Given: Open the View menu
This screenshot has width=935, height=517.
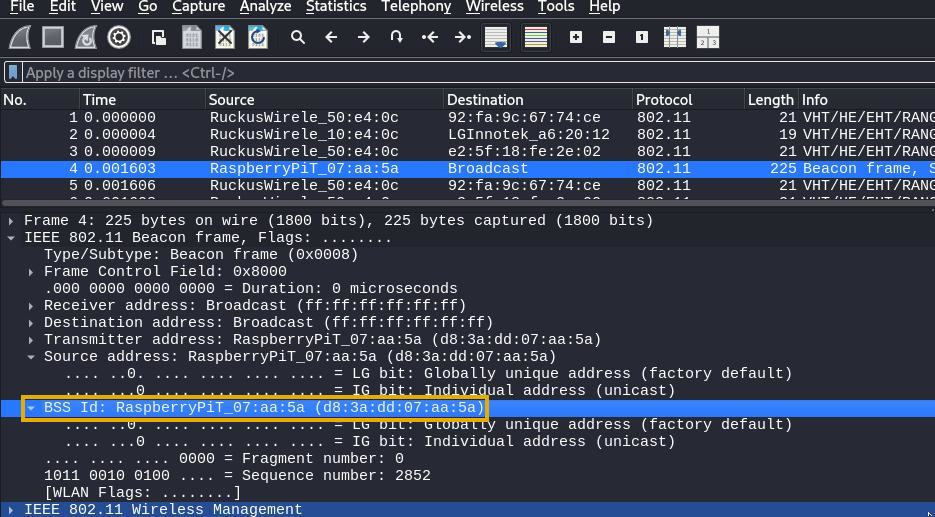Looking at the screenshot, I should tap(107, 7).
